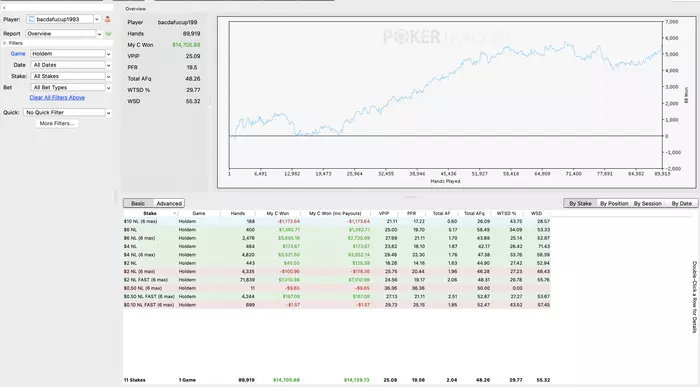Select the $10 NL (6 max) row
The width and height of the screenshot is (700, 387).
click(x=337, y=221)
